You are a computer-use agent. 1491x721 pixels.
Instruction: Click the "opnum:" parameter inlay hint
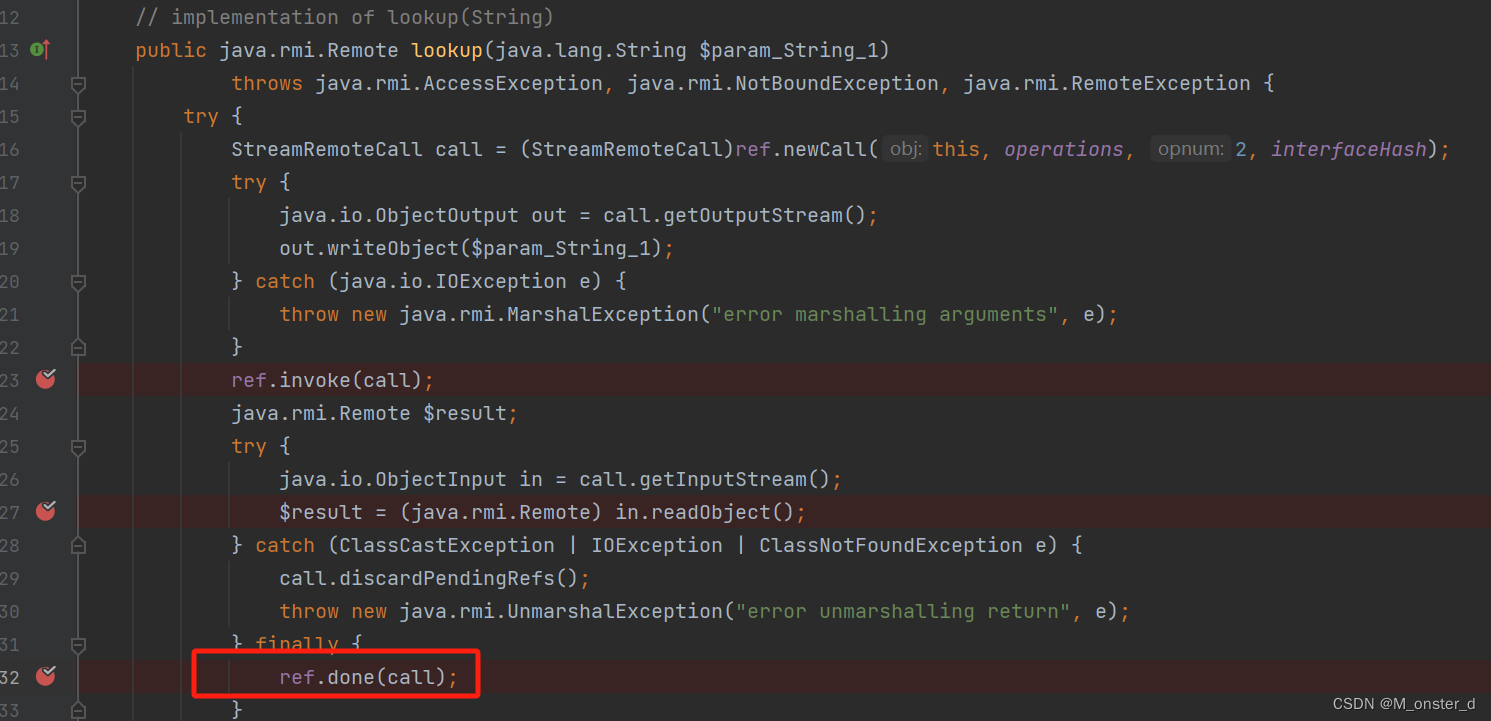(1190, 149)
